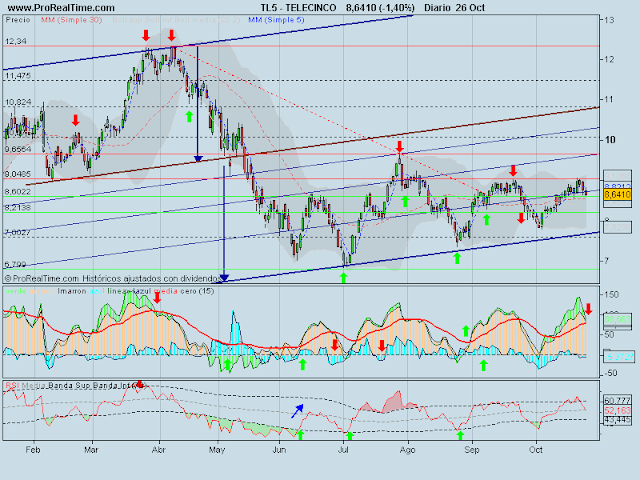
Task: Click the 9,6554 level label
Action: [18, 149]
